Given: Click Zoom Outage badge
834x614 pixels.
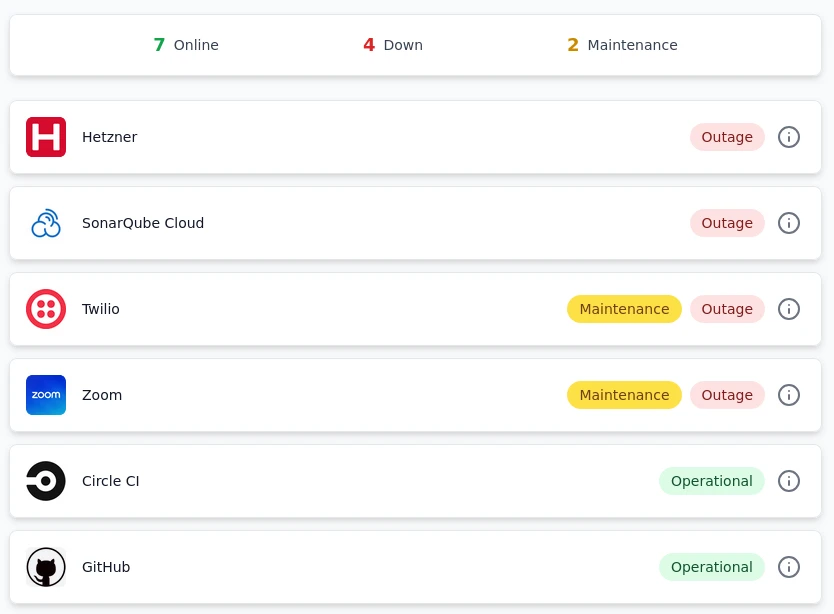Looking at the screenshot, I should click(727, 395).
